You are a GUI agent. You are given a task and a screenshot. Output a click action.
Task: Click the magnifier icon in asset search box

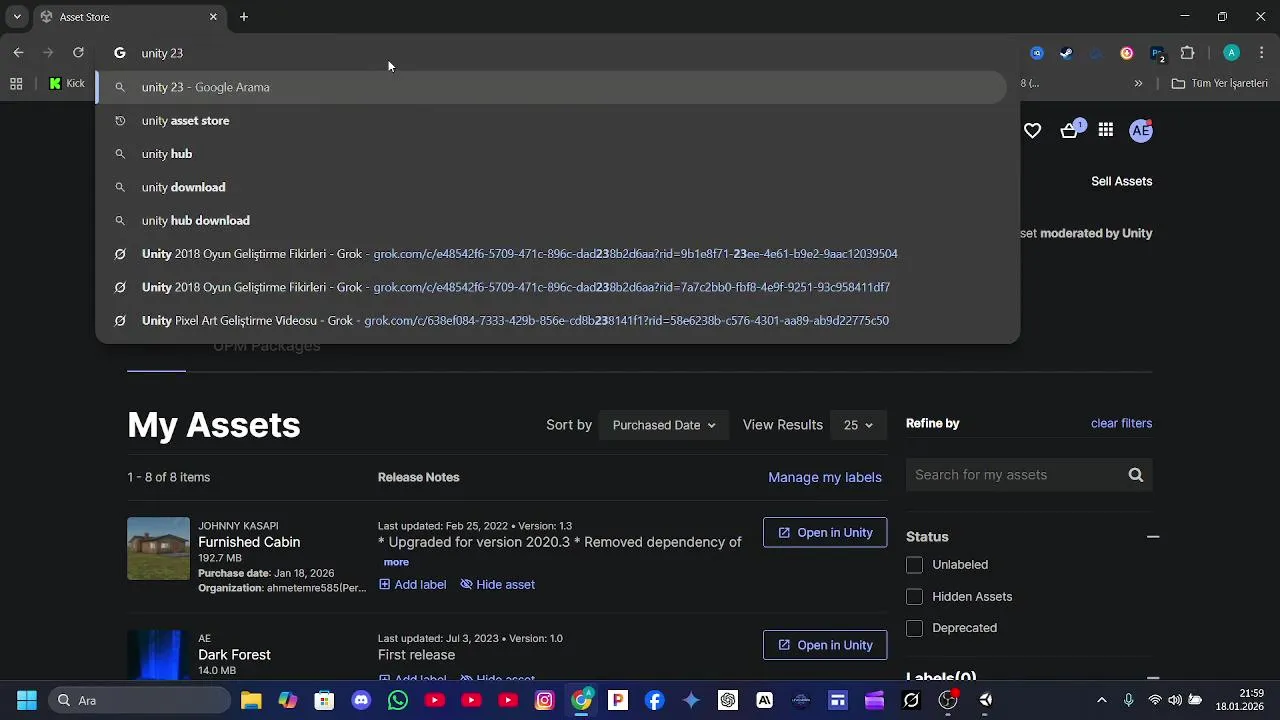[x=1136, y=475]
